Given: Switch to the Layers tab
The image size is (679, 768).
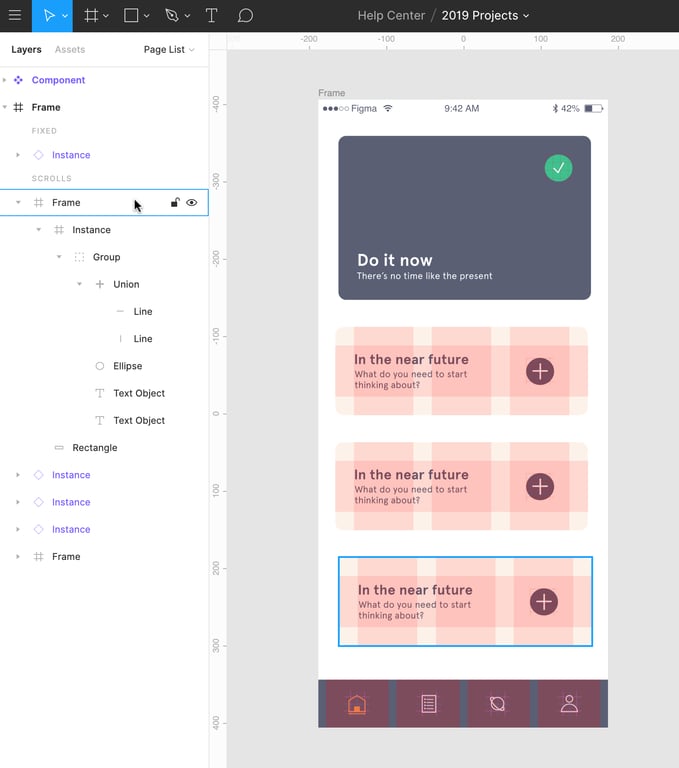Looking at the screenshot, I should pos(26,50).
